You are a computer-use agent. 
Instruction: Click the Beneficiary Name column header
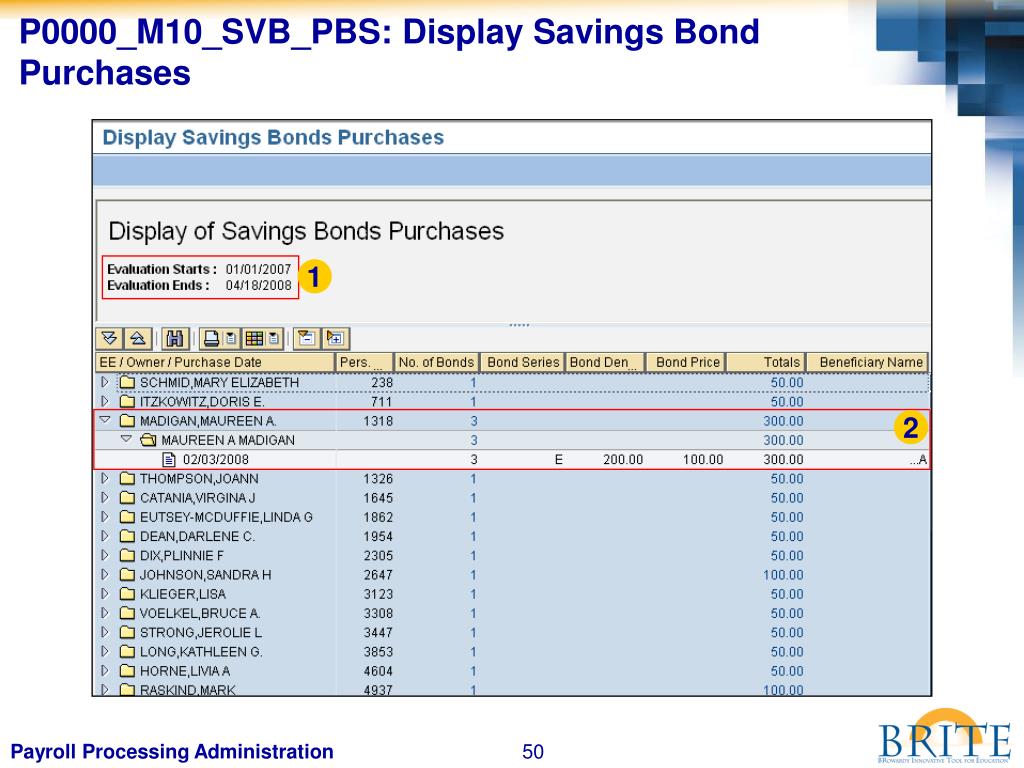[x=869, y=362]
